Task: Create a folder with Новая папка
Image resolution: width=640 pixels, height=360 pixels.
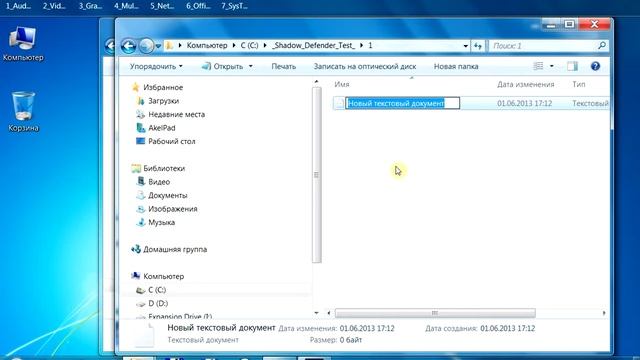Action: (x=456, y=67)
